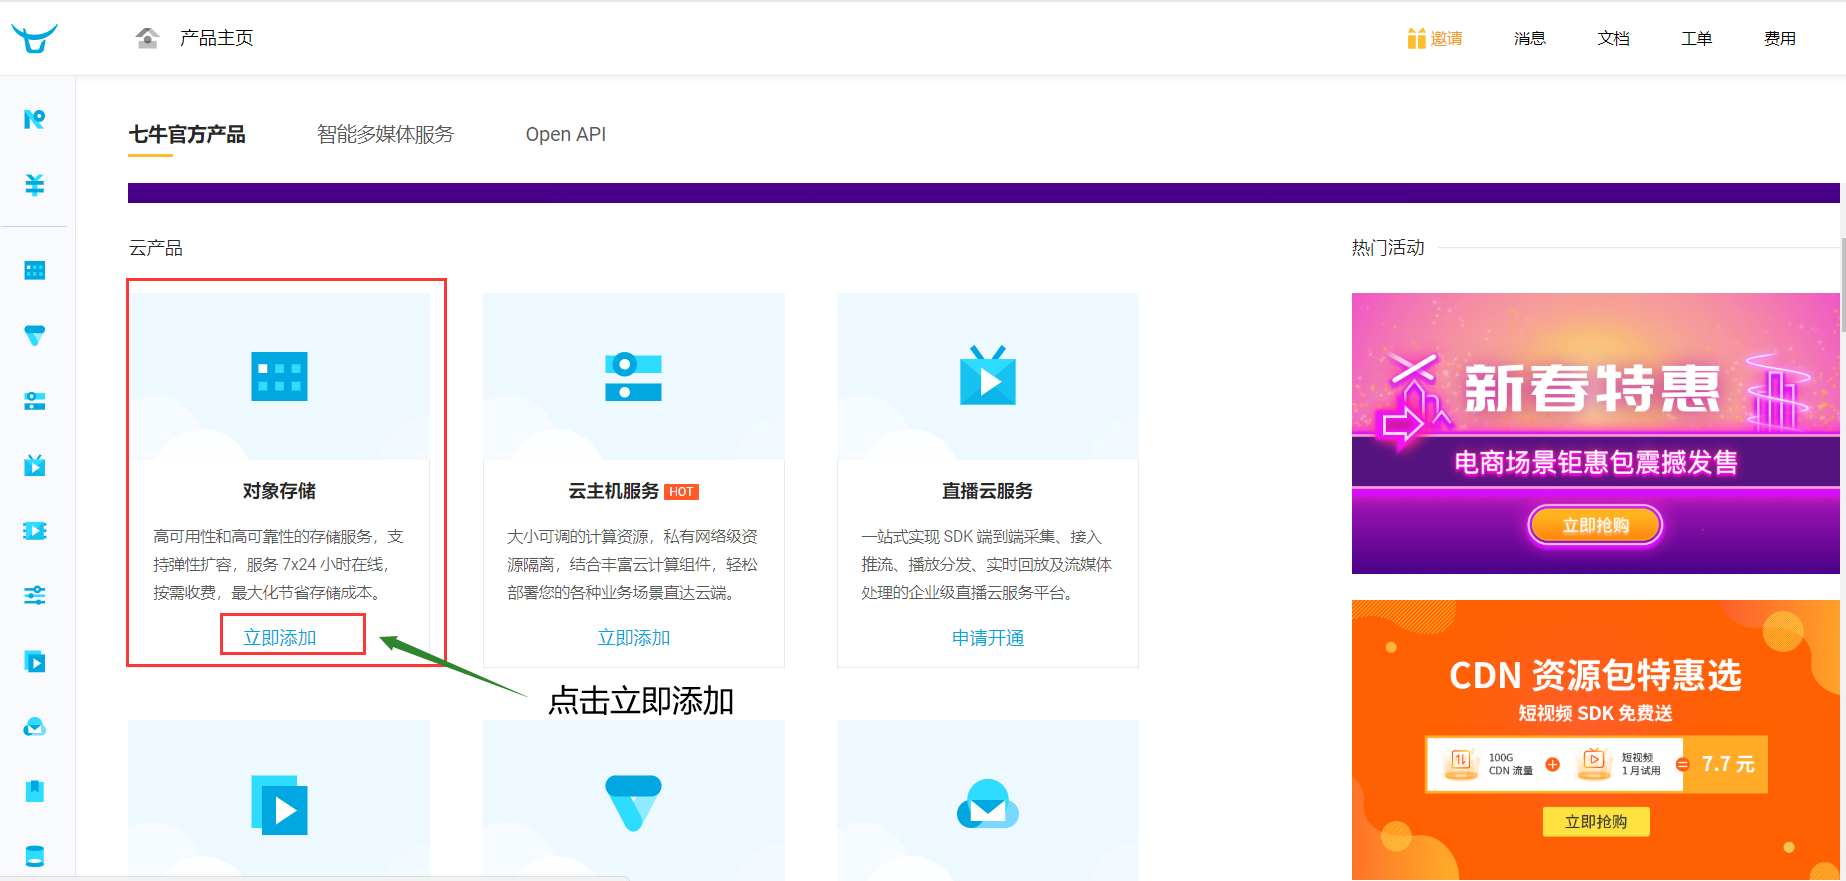Click 立即抢购 on 新春特惠 banner
This screenshot has height=881, width=1846.
[1595, 525]
